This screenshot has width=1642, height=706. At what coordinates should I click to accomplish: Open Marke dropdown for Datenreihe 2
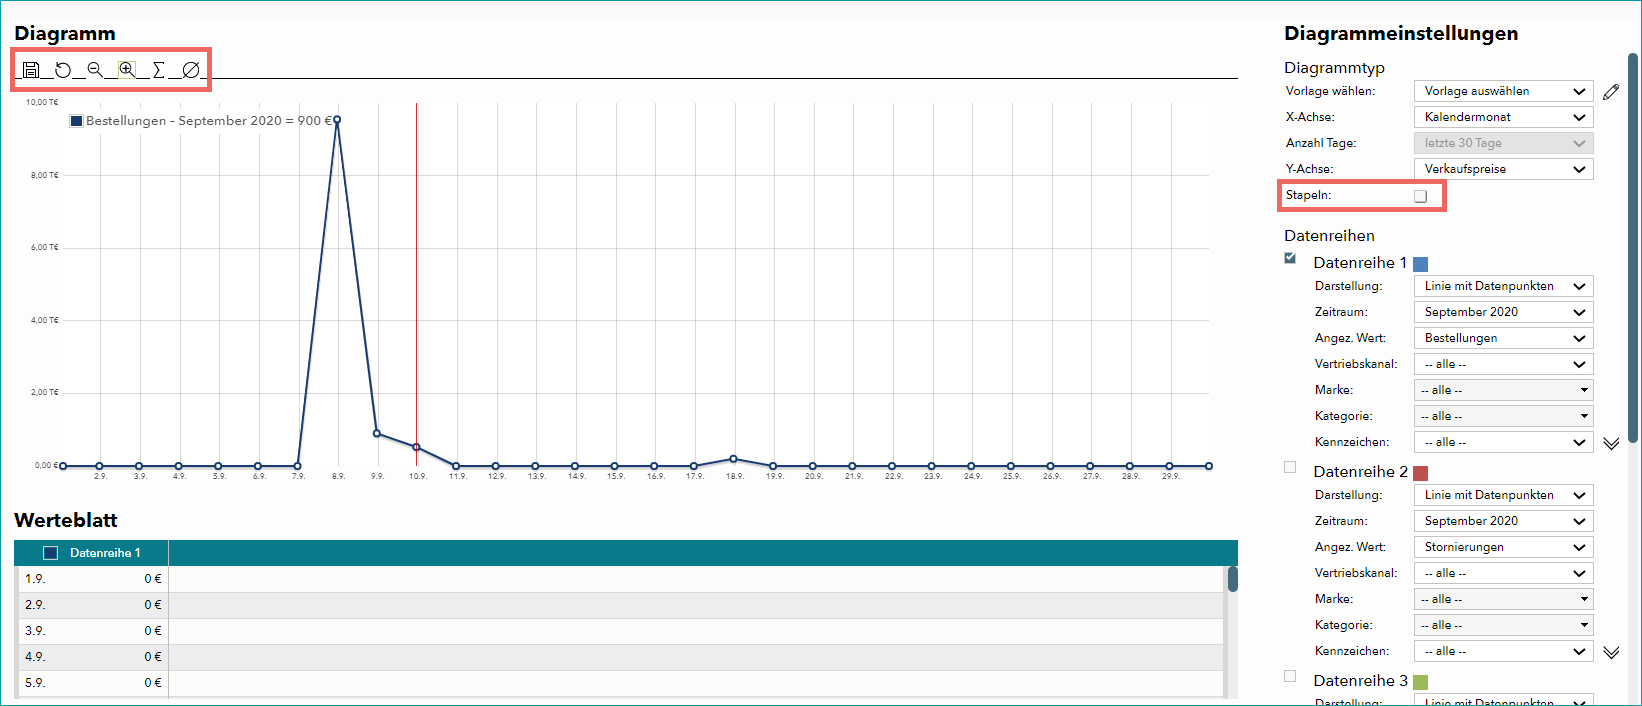click(x=1503, y=599)
